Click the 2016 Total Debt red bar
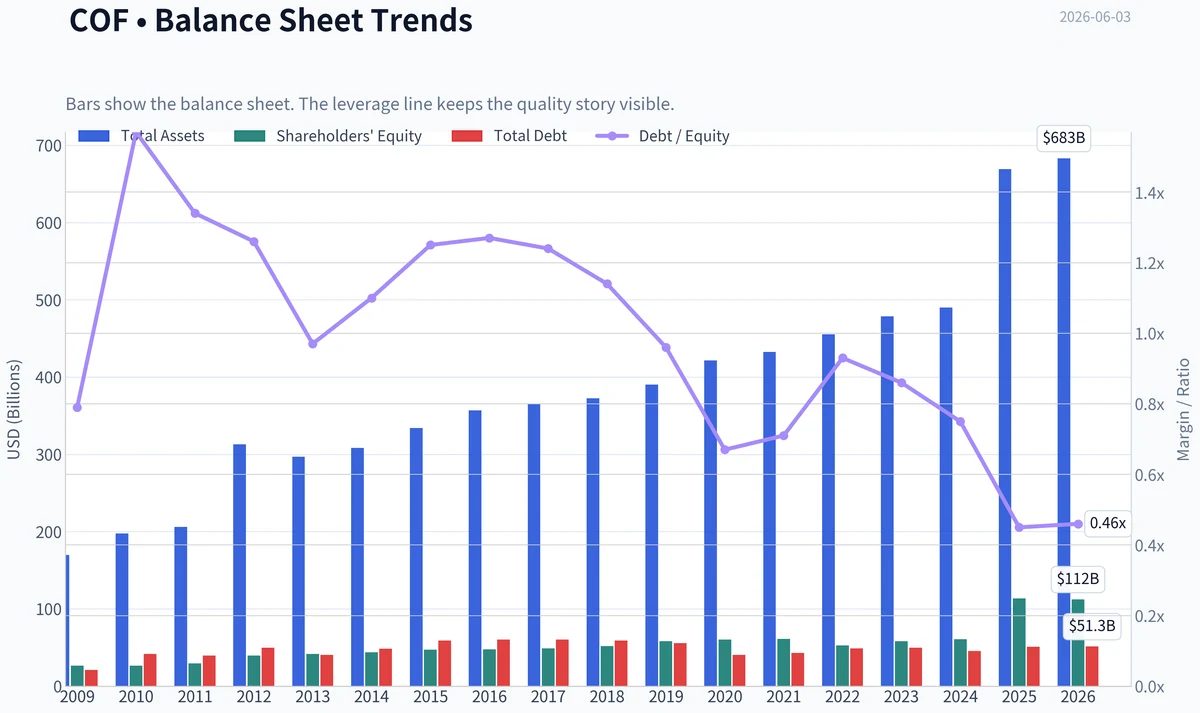 pyautogui.click(x=504, y=663)
